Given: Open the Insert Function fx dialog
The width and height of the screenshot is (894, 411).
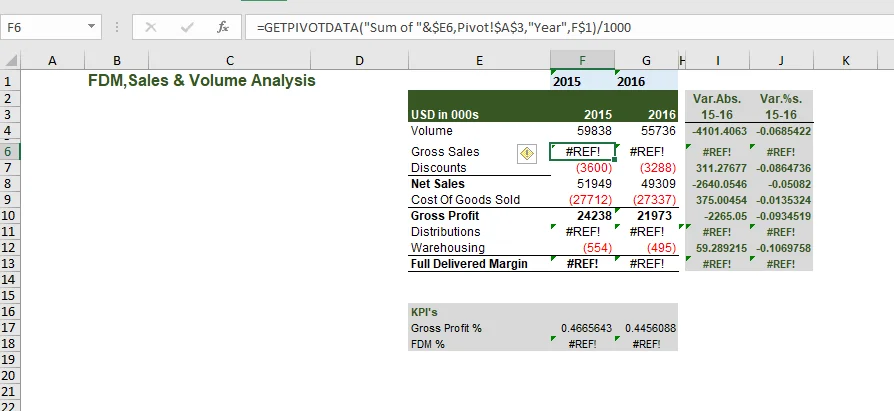Looking at the screenshot, I should 223,28.
